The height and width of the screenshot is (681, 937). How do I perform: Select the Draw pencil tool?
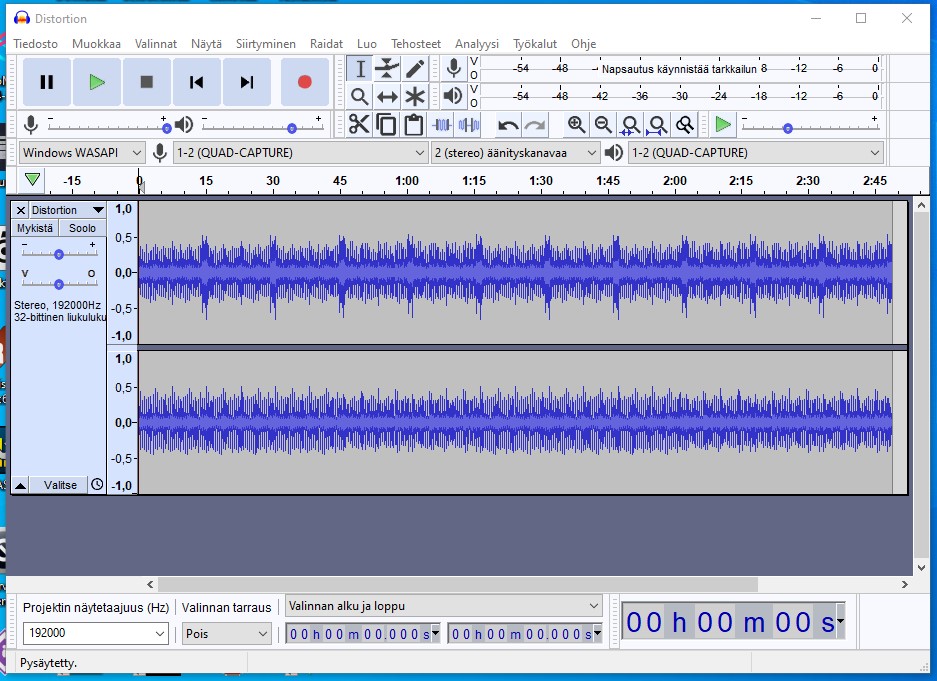tap(415, 69)
